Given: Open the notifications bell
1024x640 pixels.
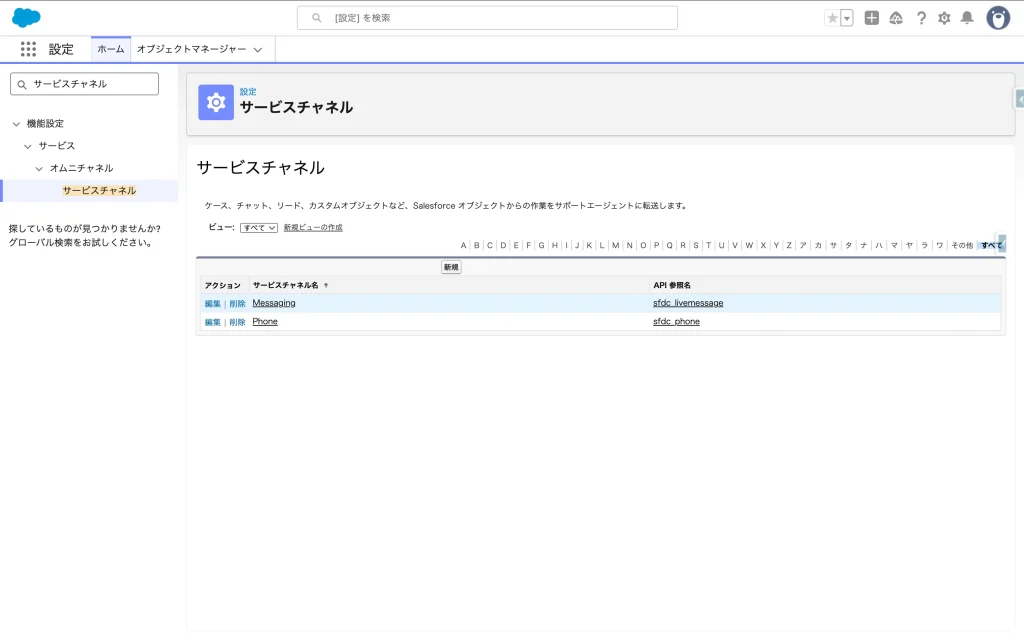Looking at the screenshot, I should coord(967,18).
